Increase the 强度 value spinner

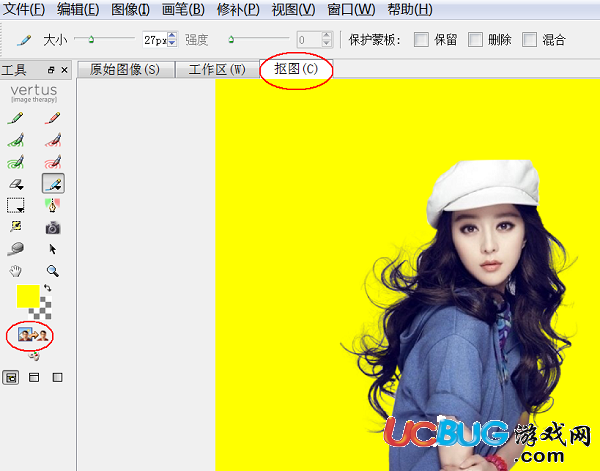click(326, 36)
